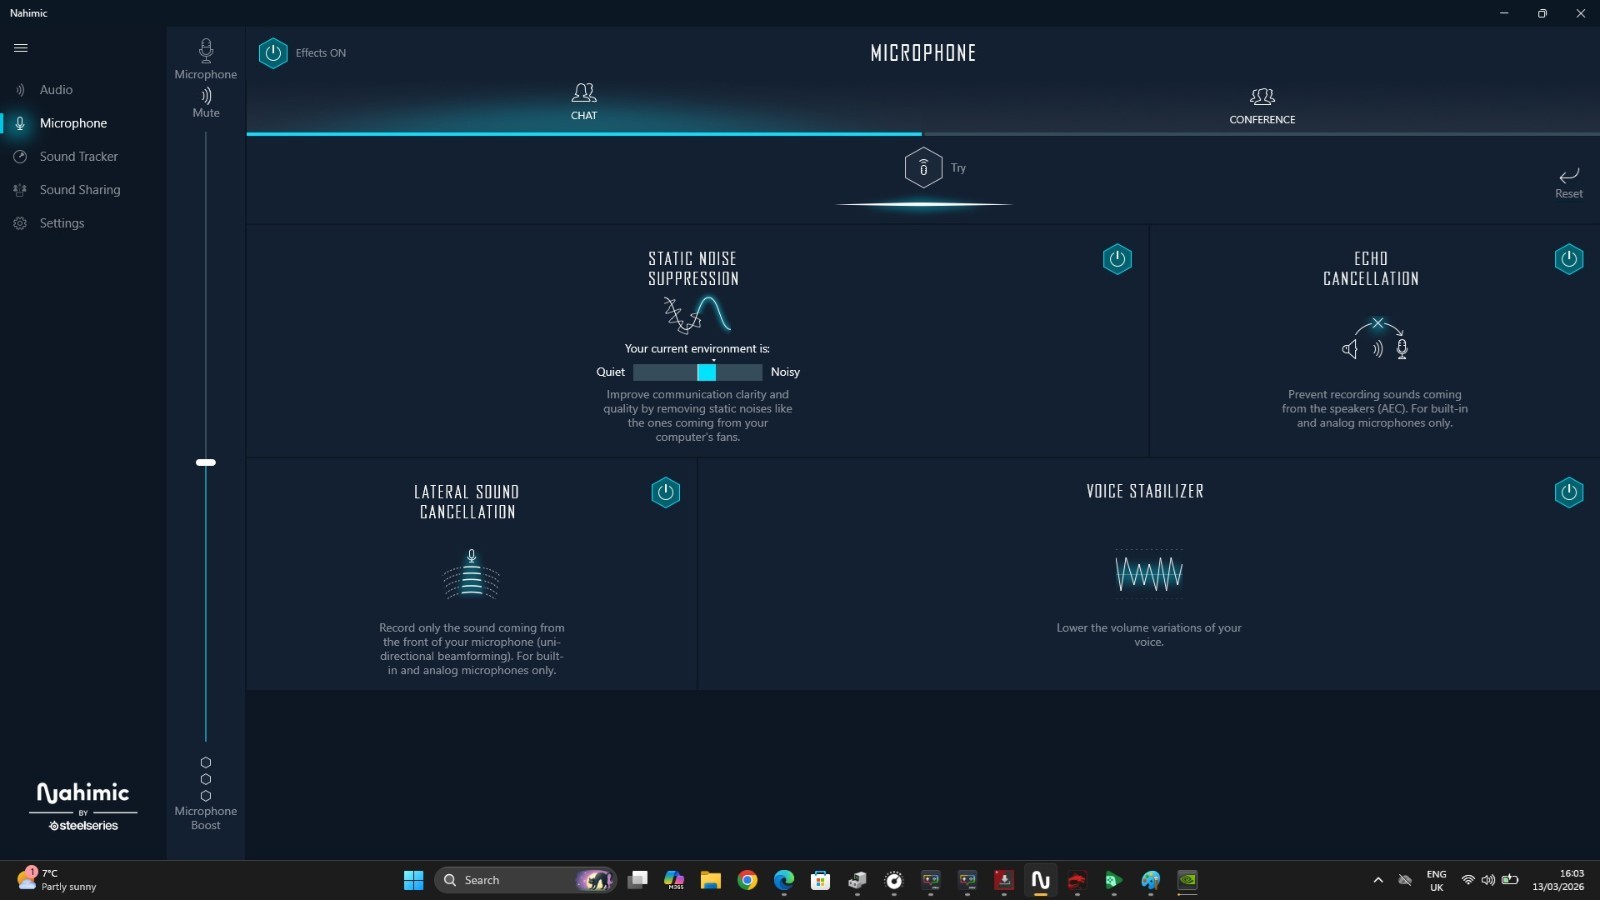Open Task View in the taskbar
Image resolution: width=1600 pixels, height=900 pixels.
637,880
